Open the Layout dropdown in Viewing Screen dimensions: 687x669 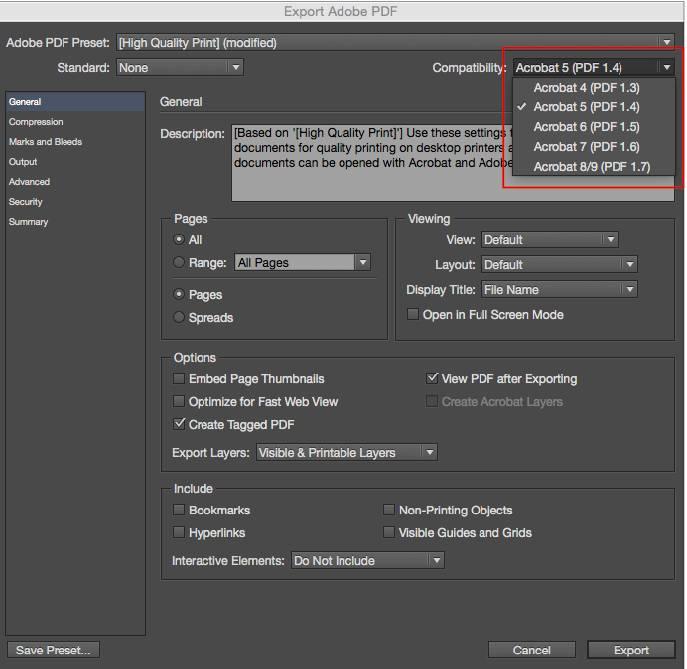559,265
